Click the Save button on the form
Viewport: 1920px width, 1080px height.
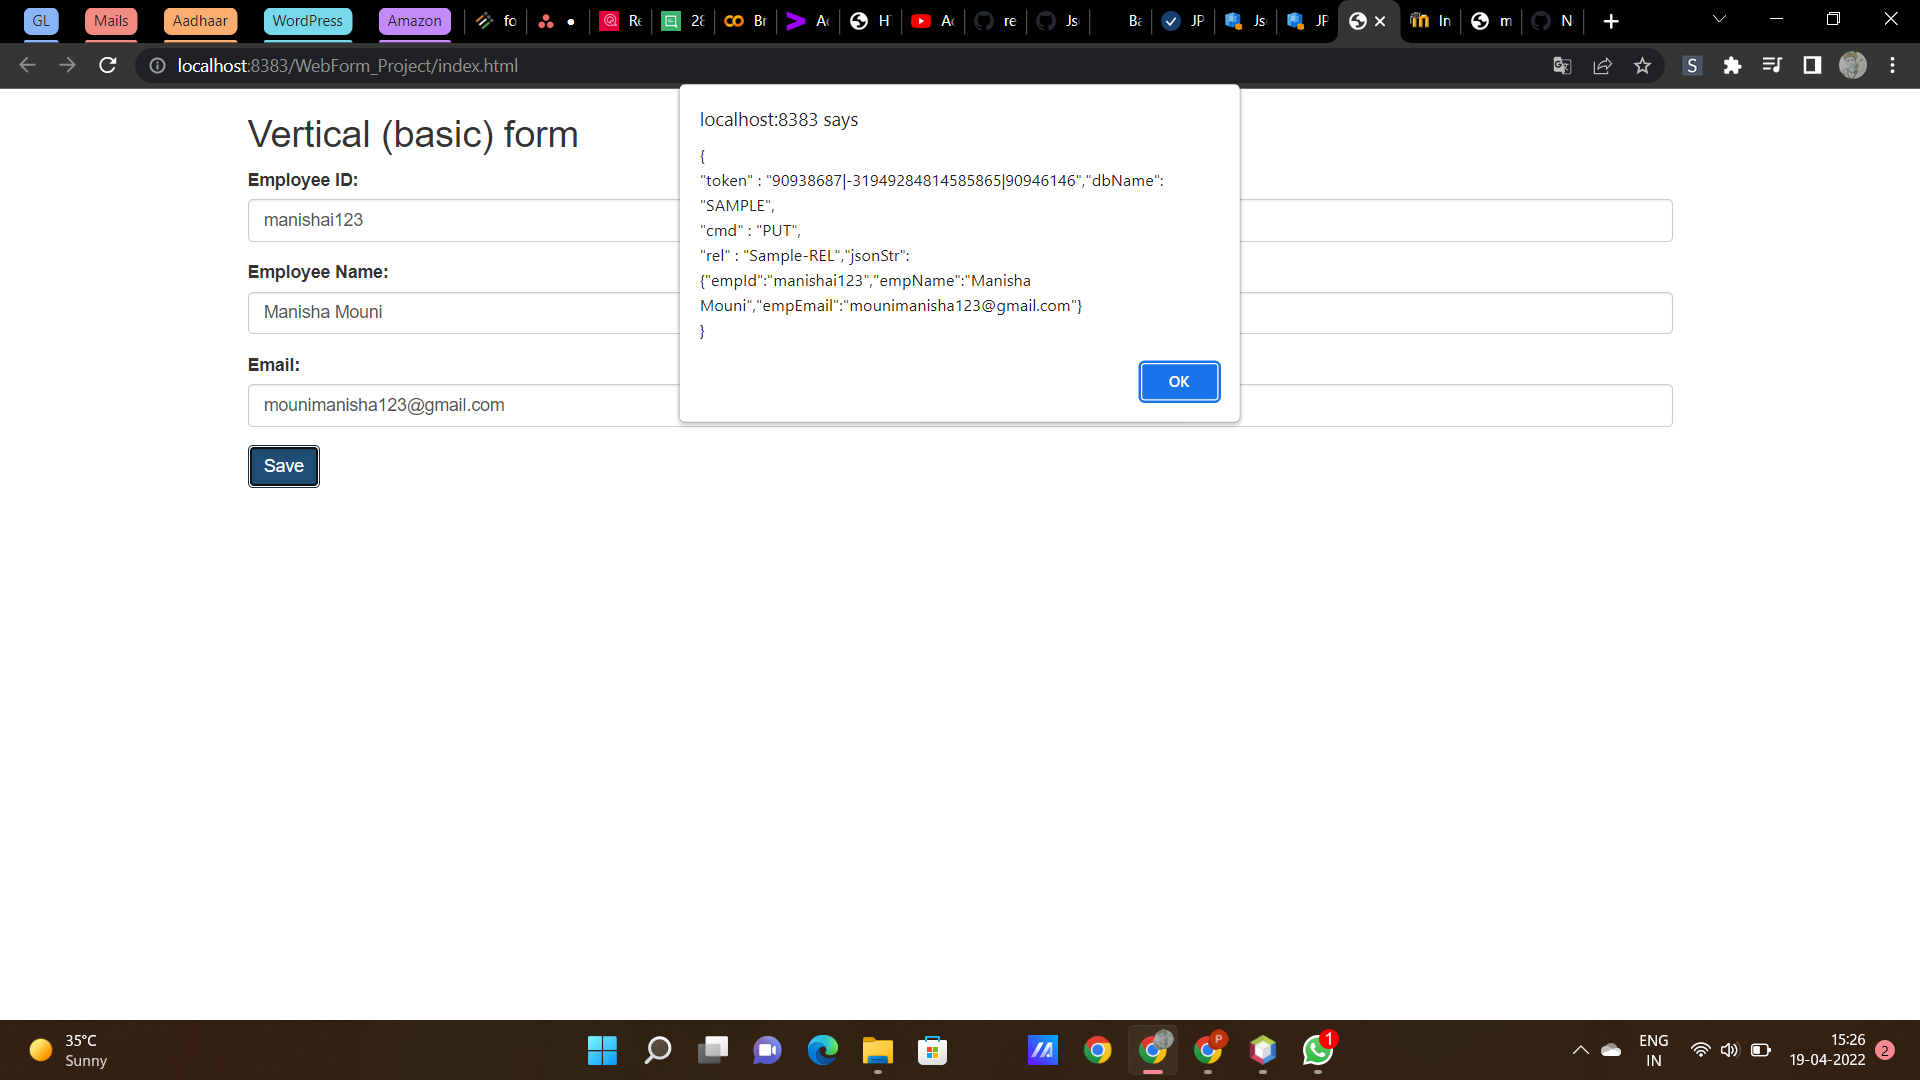click(x=283, y=466)
